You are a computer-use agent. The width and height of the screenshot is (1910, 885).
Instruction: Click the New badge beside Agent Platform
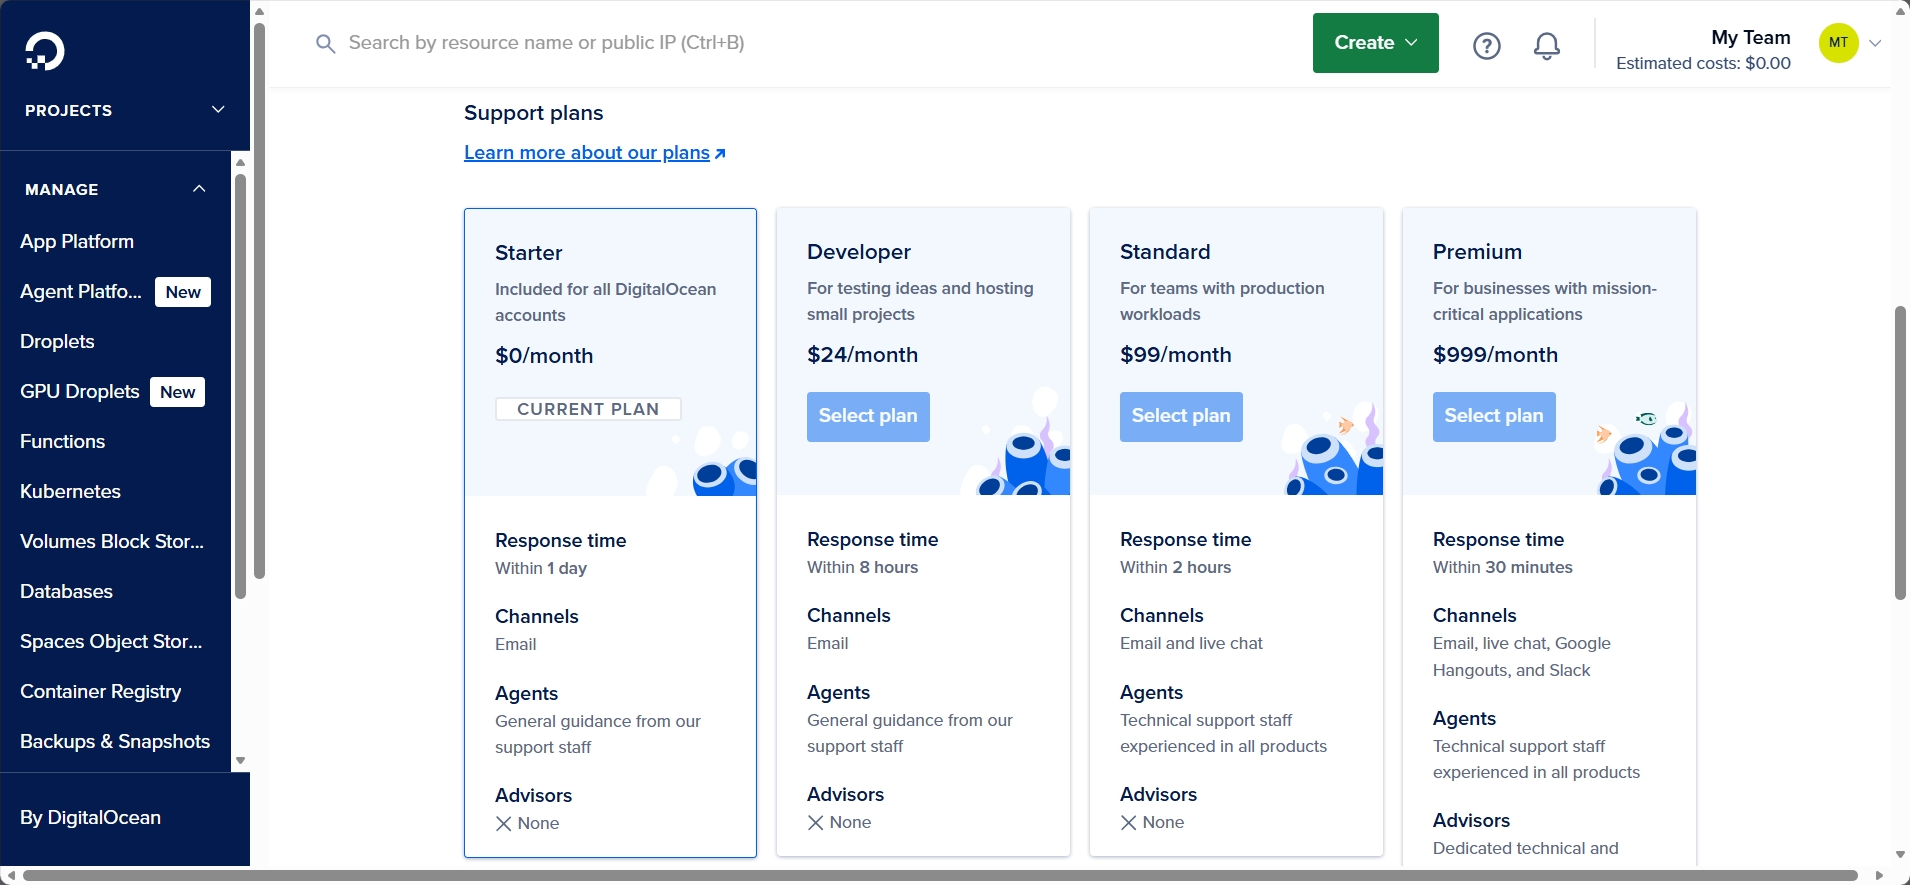click(x=183, y=292)
